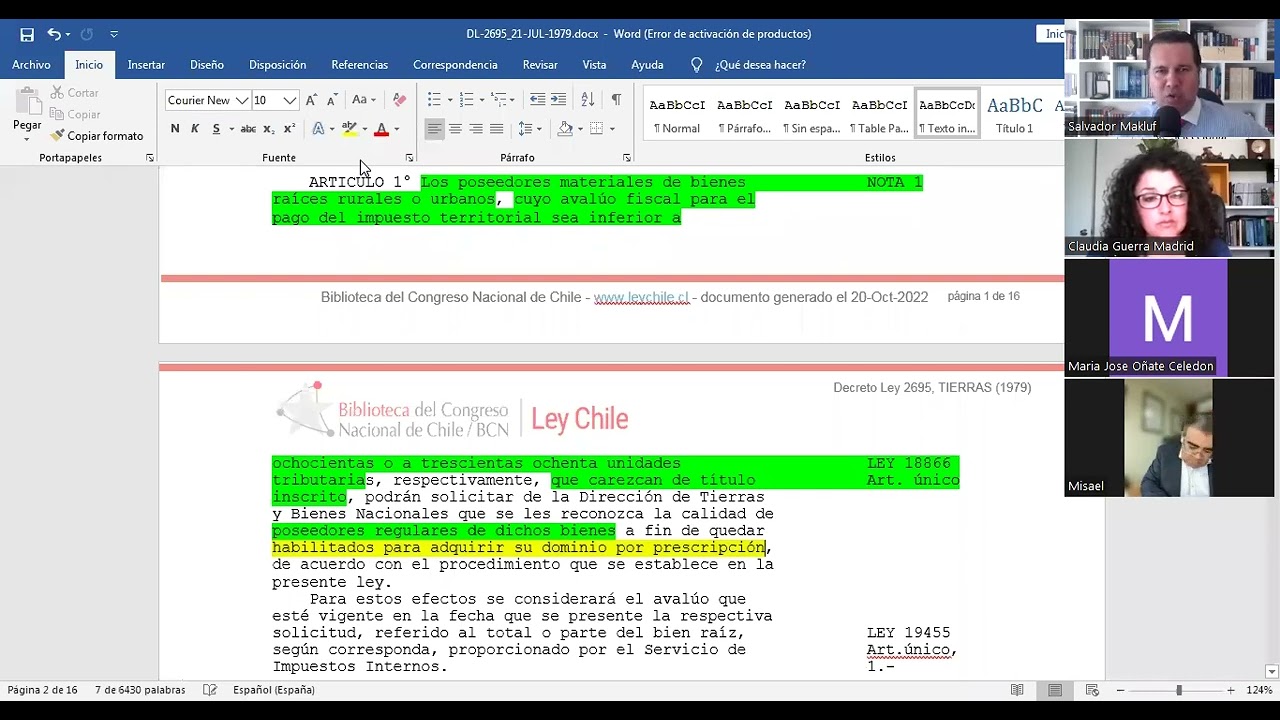Viewport: 1280px width, 720px height.
Task: Decrease paragraph indent
Action: 537,100
